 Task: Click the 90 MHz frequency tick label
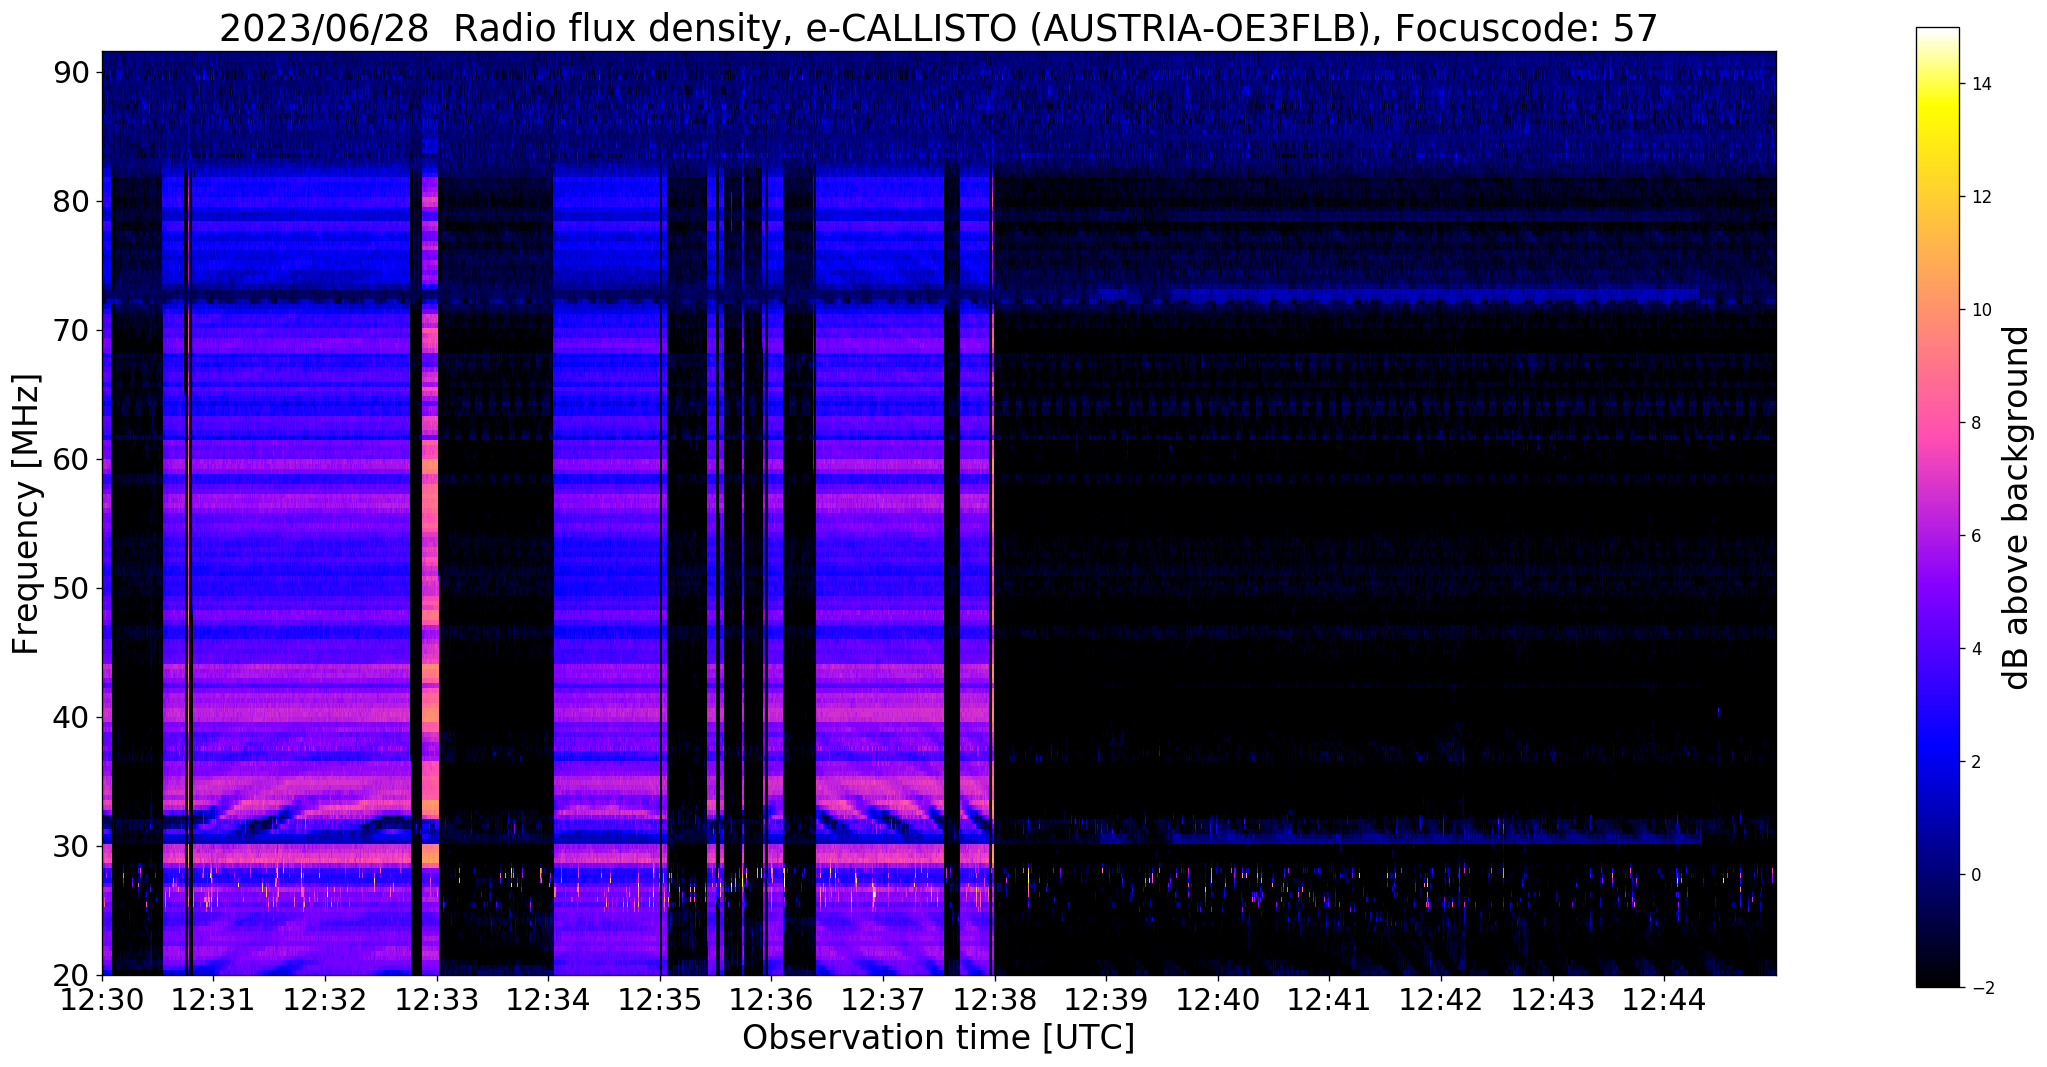[x=72, y=72]
